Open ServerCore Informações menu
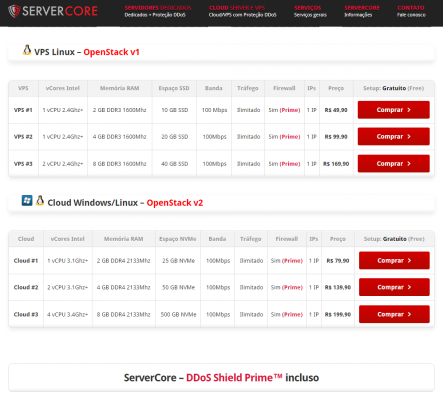Screen dimensions: 443x400 362,11
